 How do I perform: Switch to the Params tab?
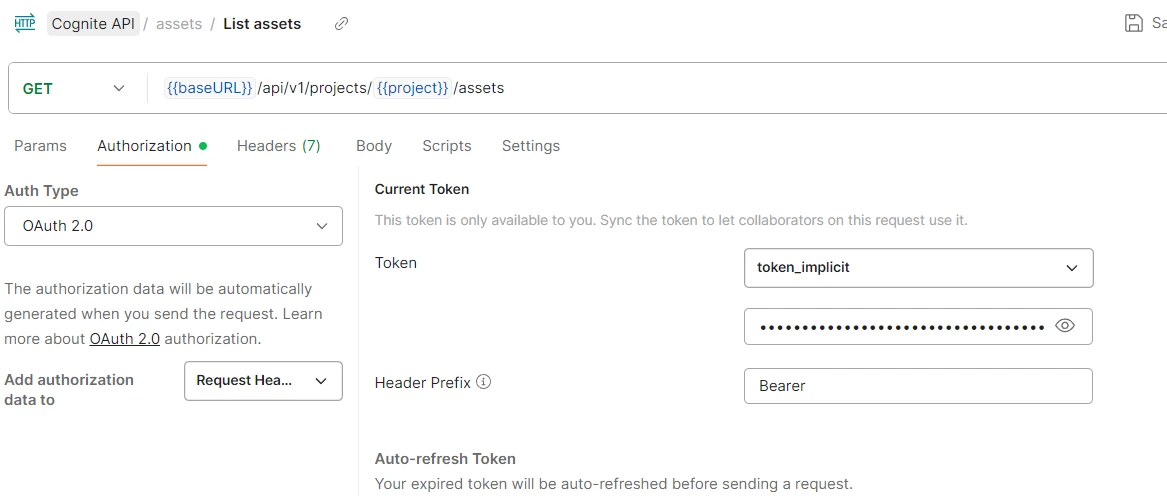[x=40, y=146]
